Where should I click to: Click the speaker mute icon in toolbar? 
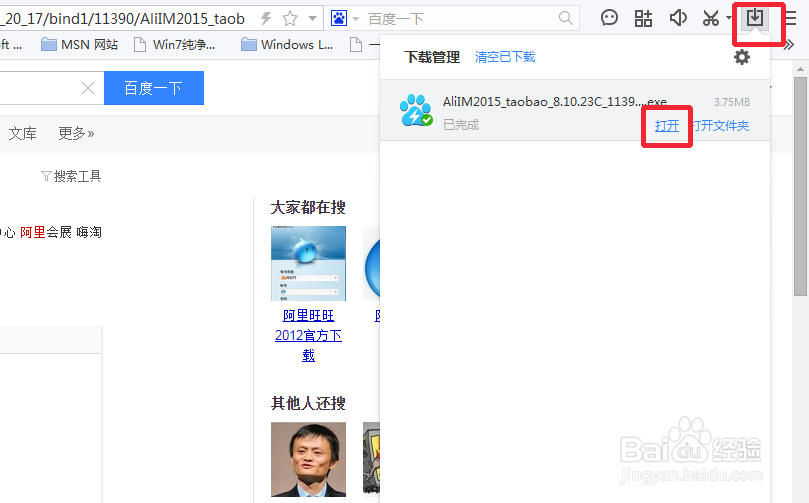point(678,18)
